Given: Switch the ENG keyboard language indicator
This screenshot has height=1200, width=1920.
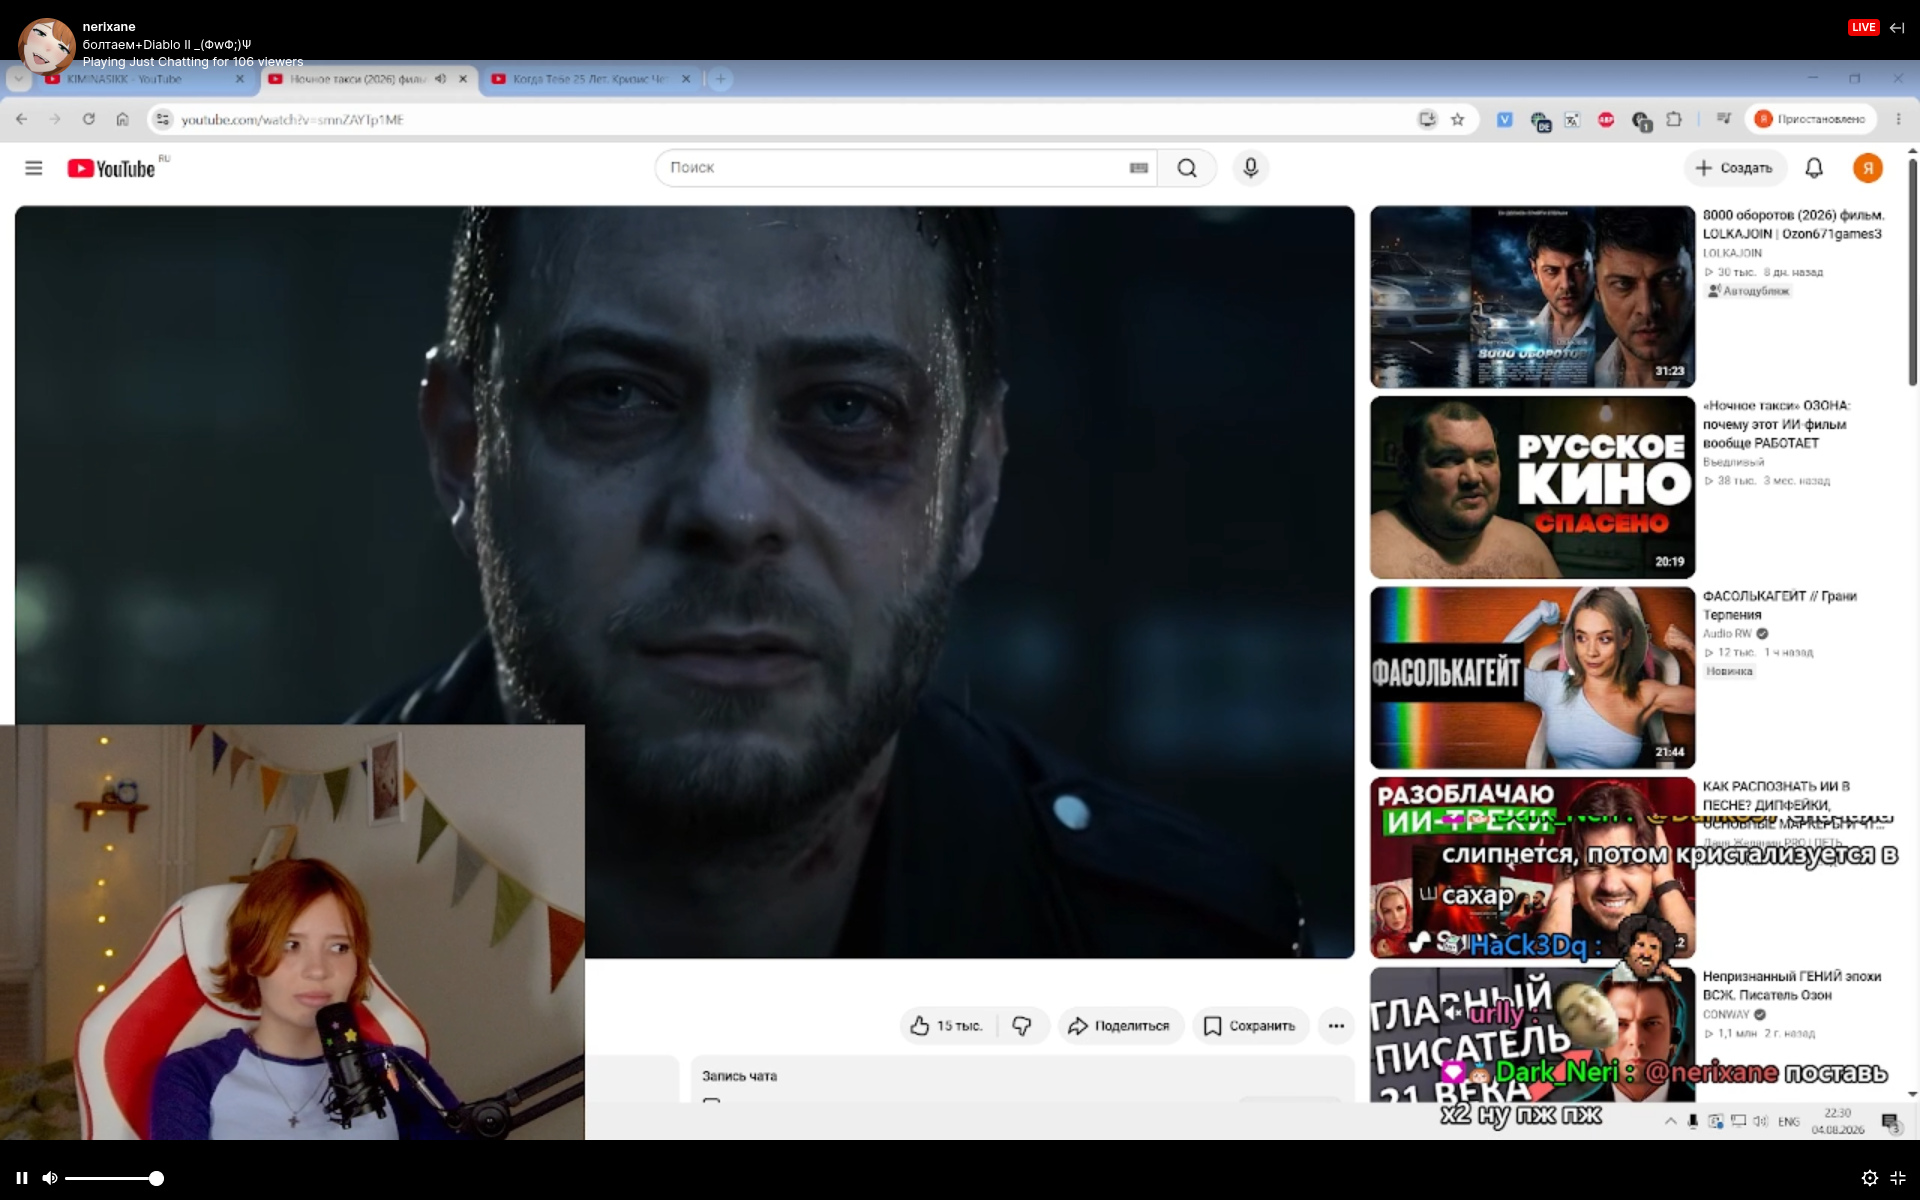Looking at the screenshot, I should [1789, 1121].
